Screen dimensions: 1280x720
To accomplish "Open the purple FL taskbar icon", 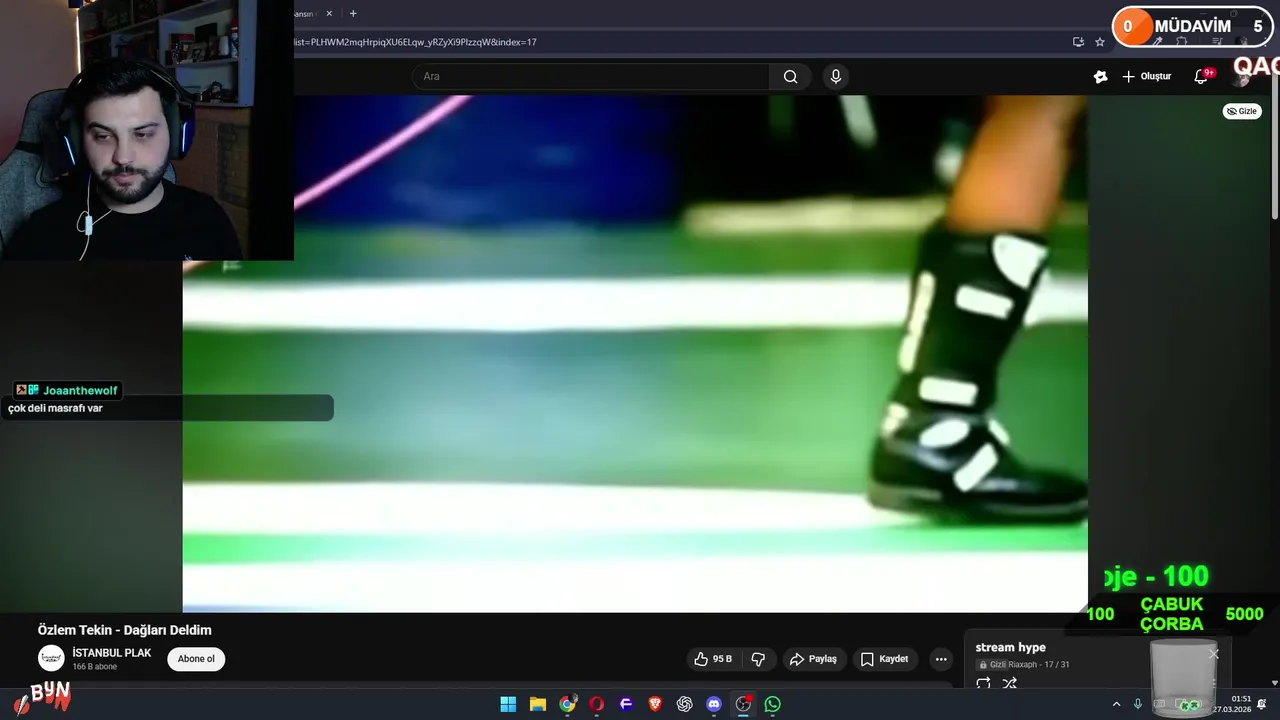I will [626, 704].
